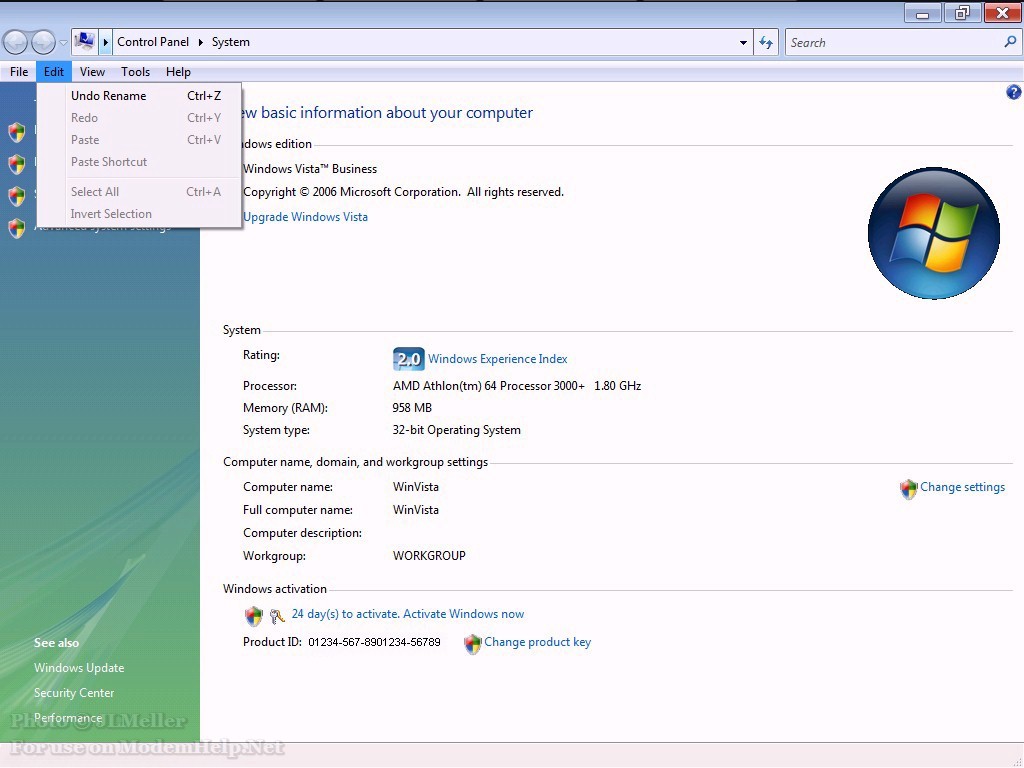
Task: Click the shield icon in Windows activation row
Action: click(253, 615)
